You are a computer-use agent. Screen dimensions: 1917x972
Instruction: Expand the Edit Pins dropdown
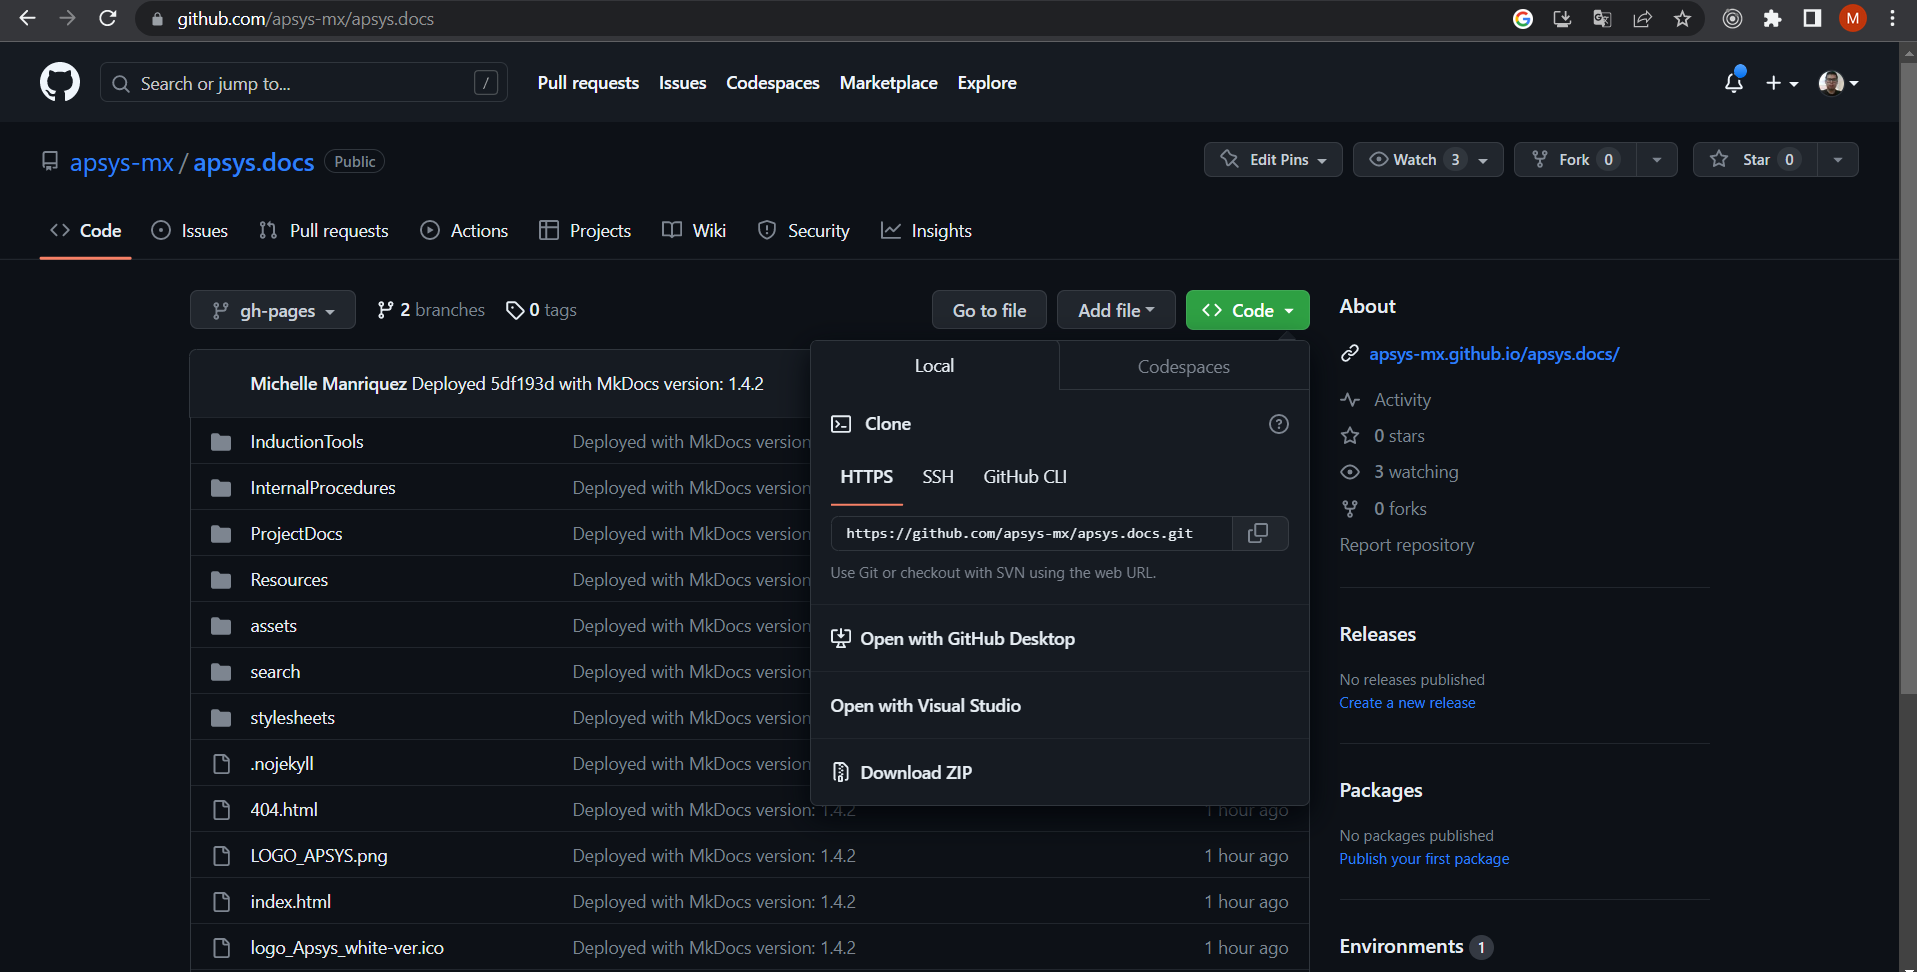pyautogui.click(x=1272, y=159)
